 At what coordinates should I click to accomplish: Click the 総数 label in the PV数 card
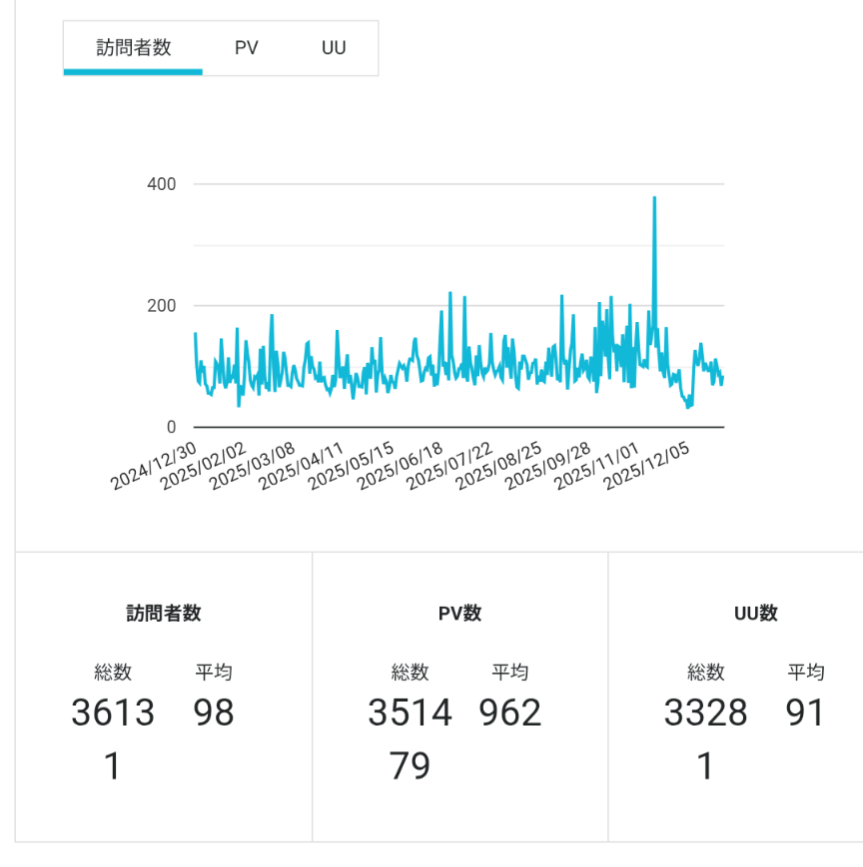410,672
